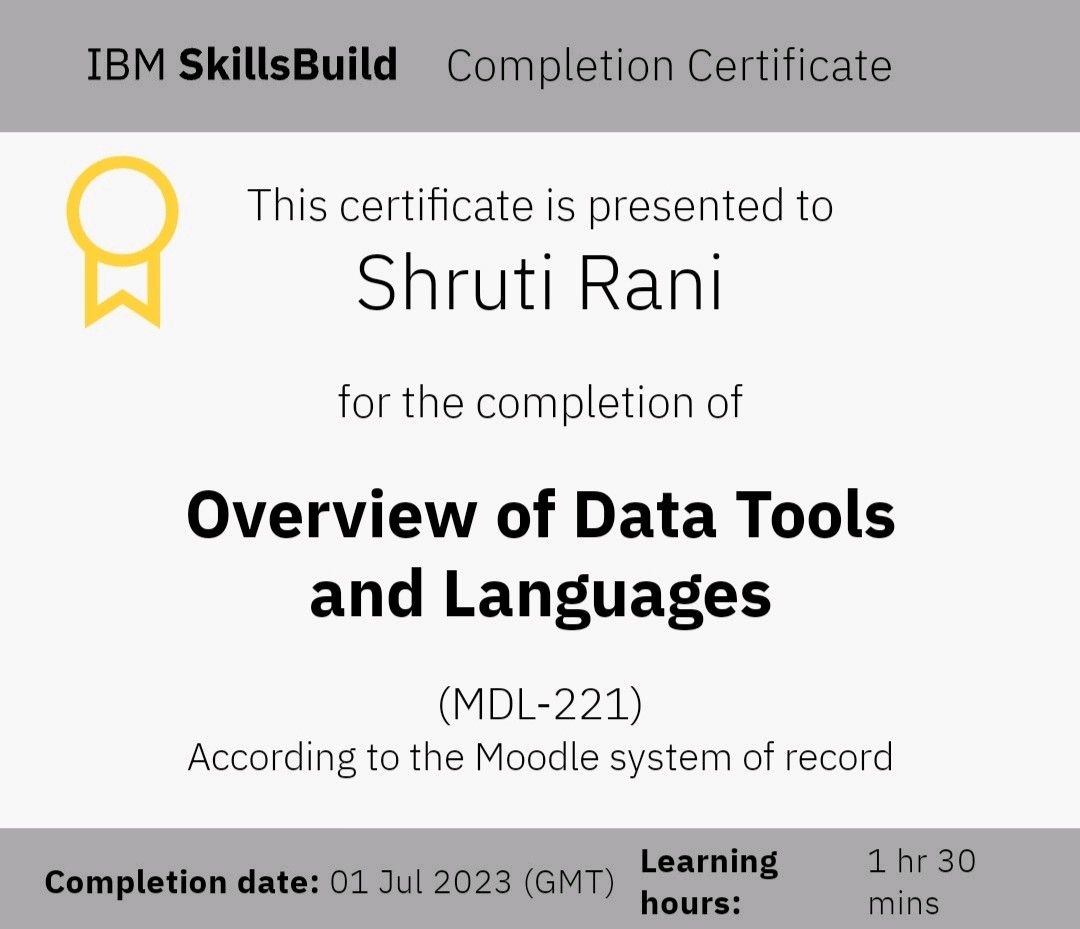Click the recipient name 'Shruti Rani'
Image resolution: width=1080 pixels, height=929 pixels.
[540, 283]
